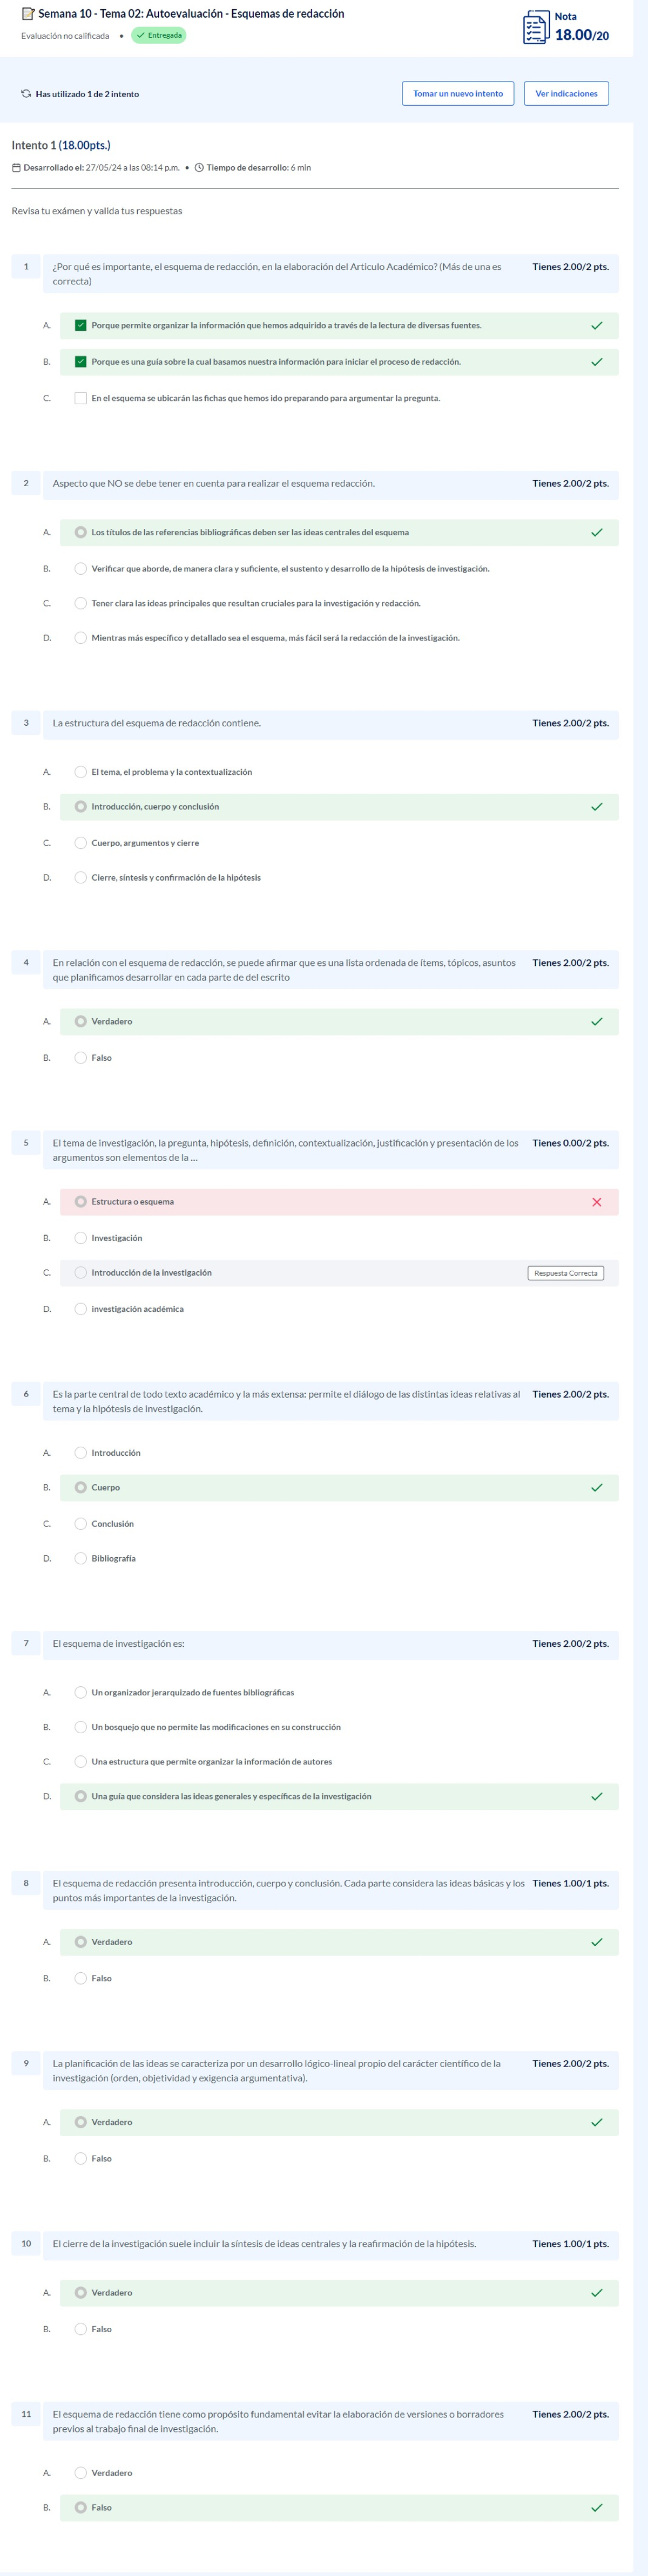Choose the 'Bibliografía' radio option

(81, 1559)
